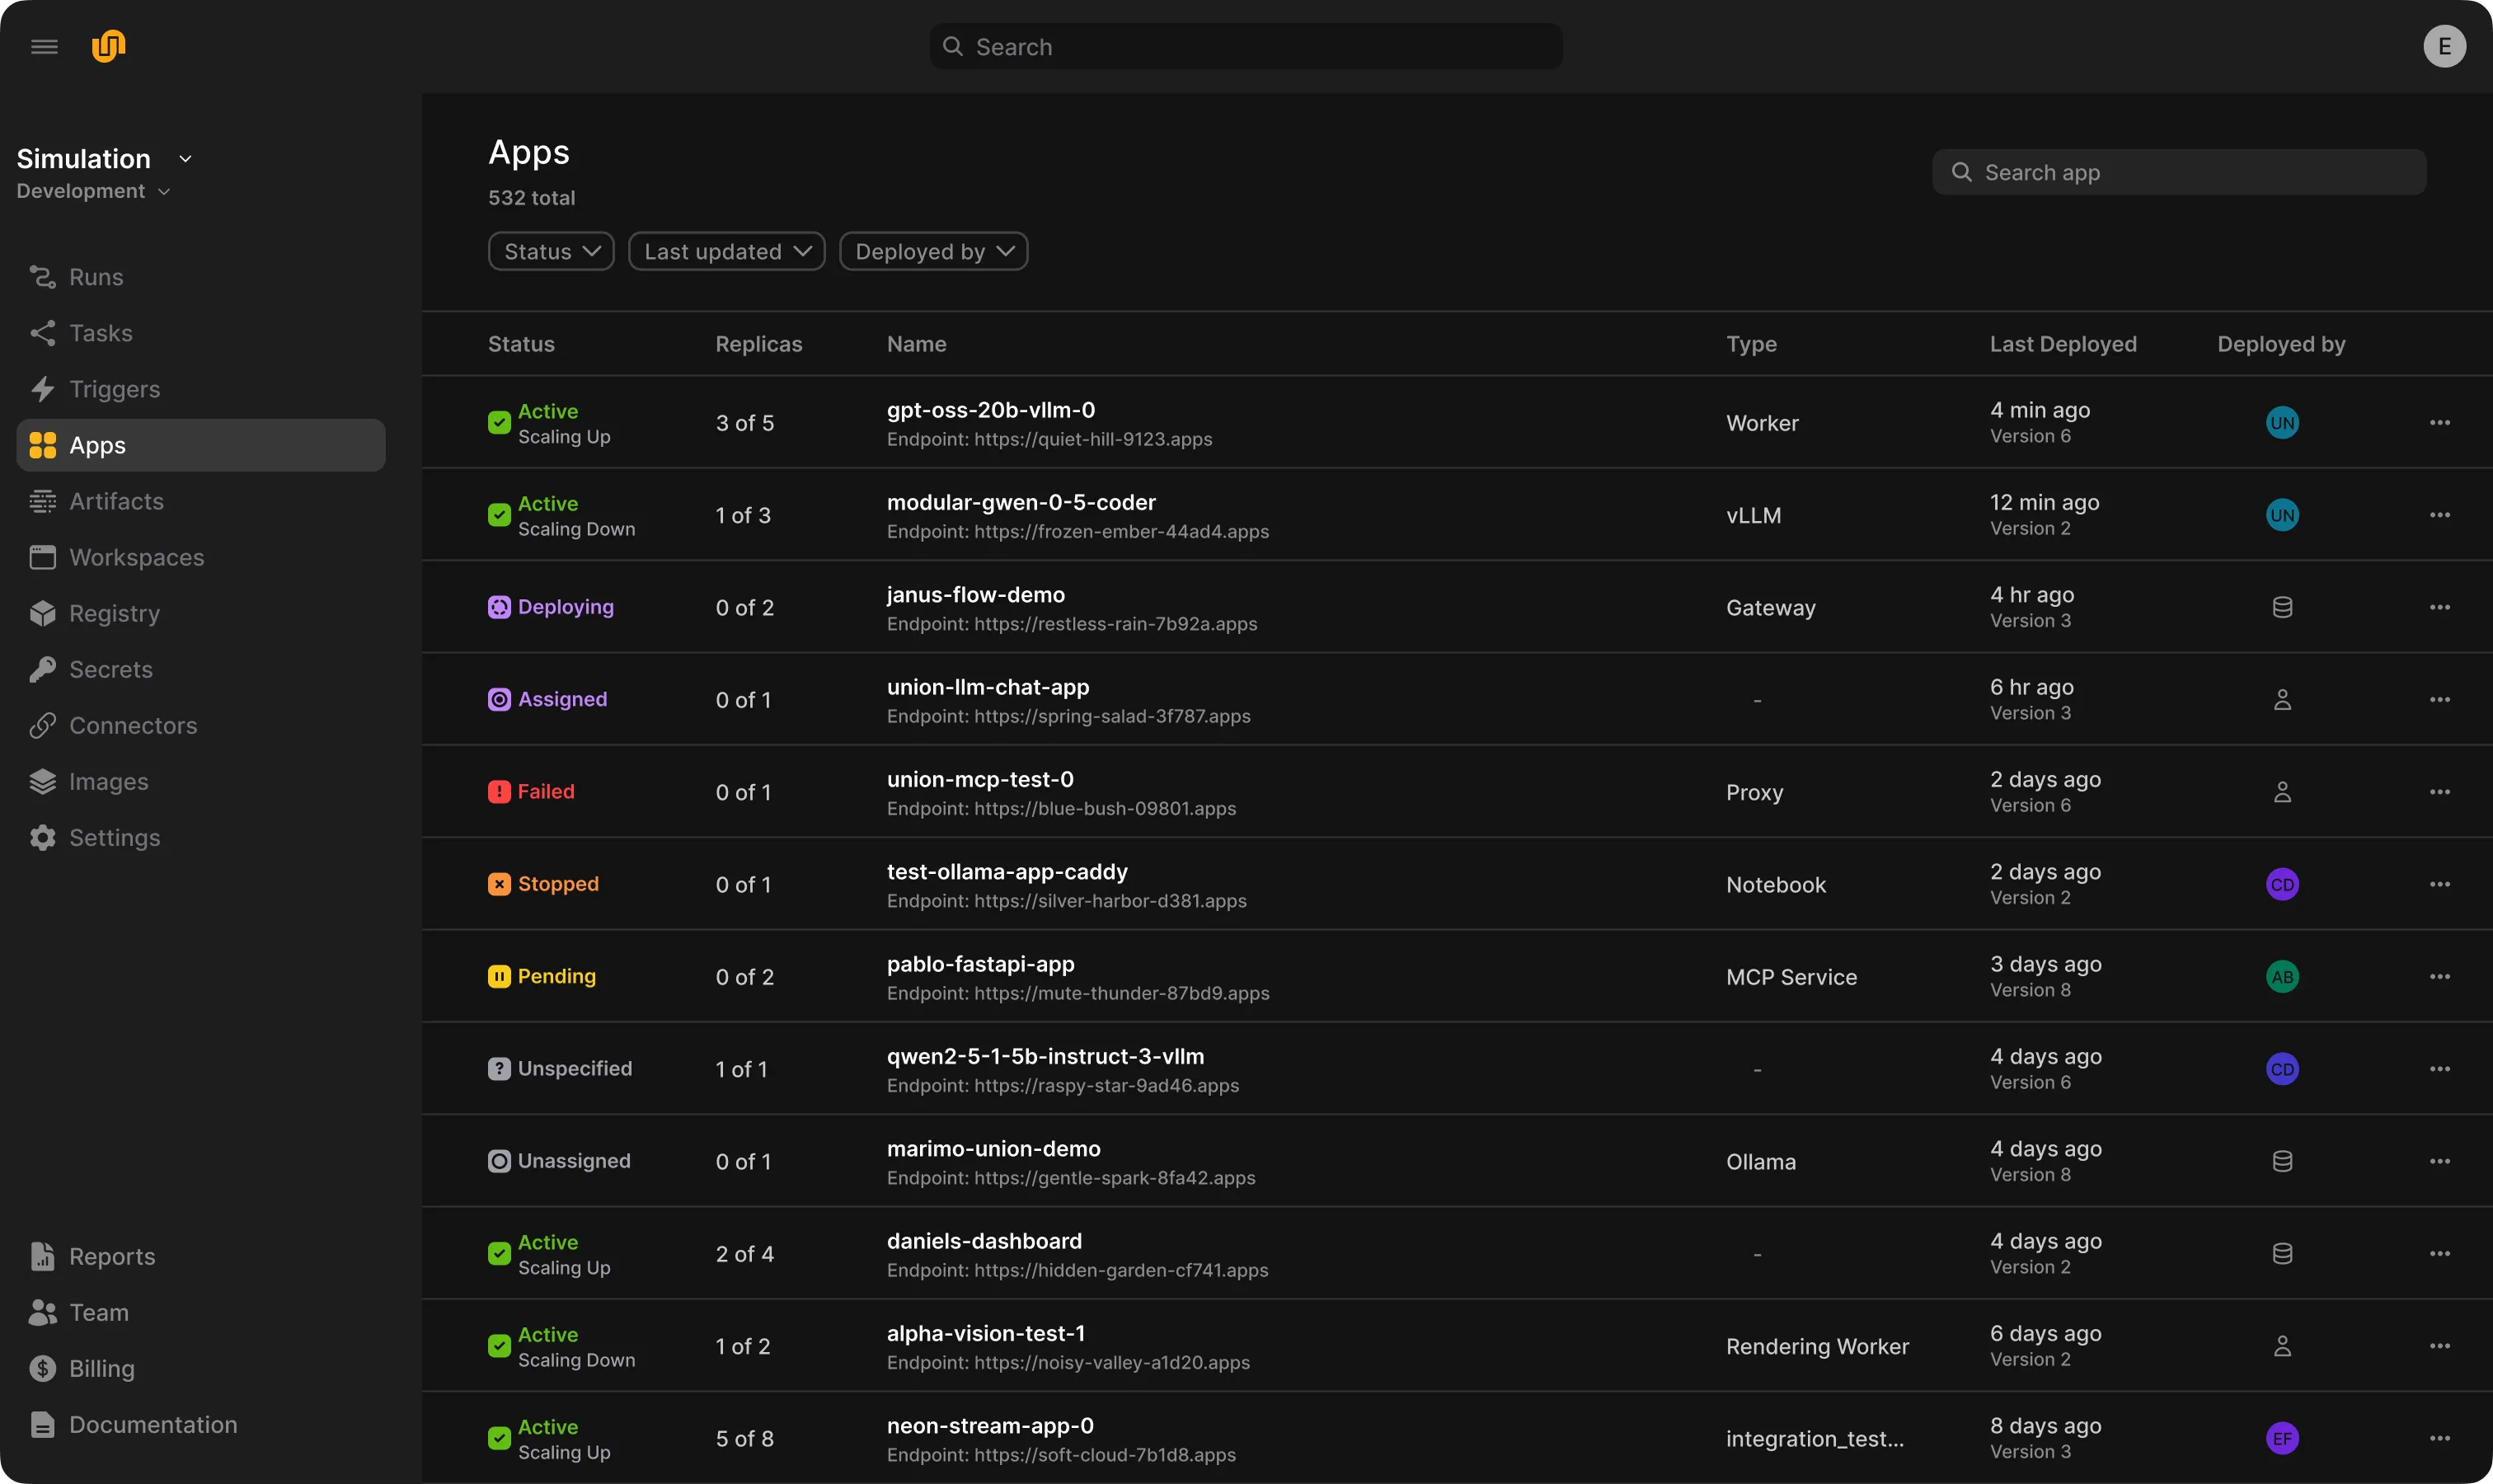2493x1484 pixels.
Task: Click the hamburger menu icon
Action: 44,47
